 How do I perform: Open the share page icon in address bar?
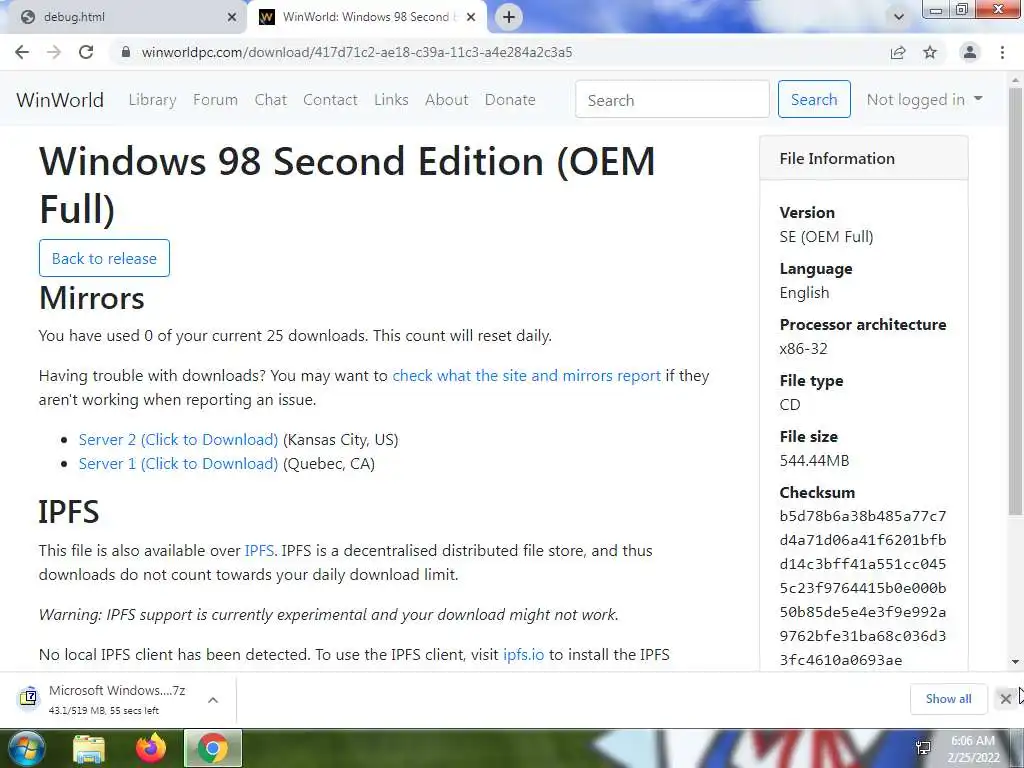coord(898,52)
